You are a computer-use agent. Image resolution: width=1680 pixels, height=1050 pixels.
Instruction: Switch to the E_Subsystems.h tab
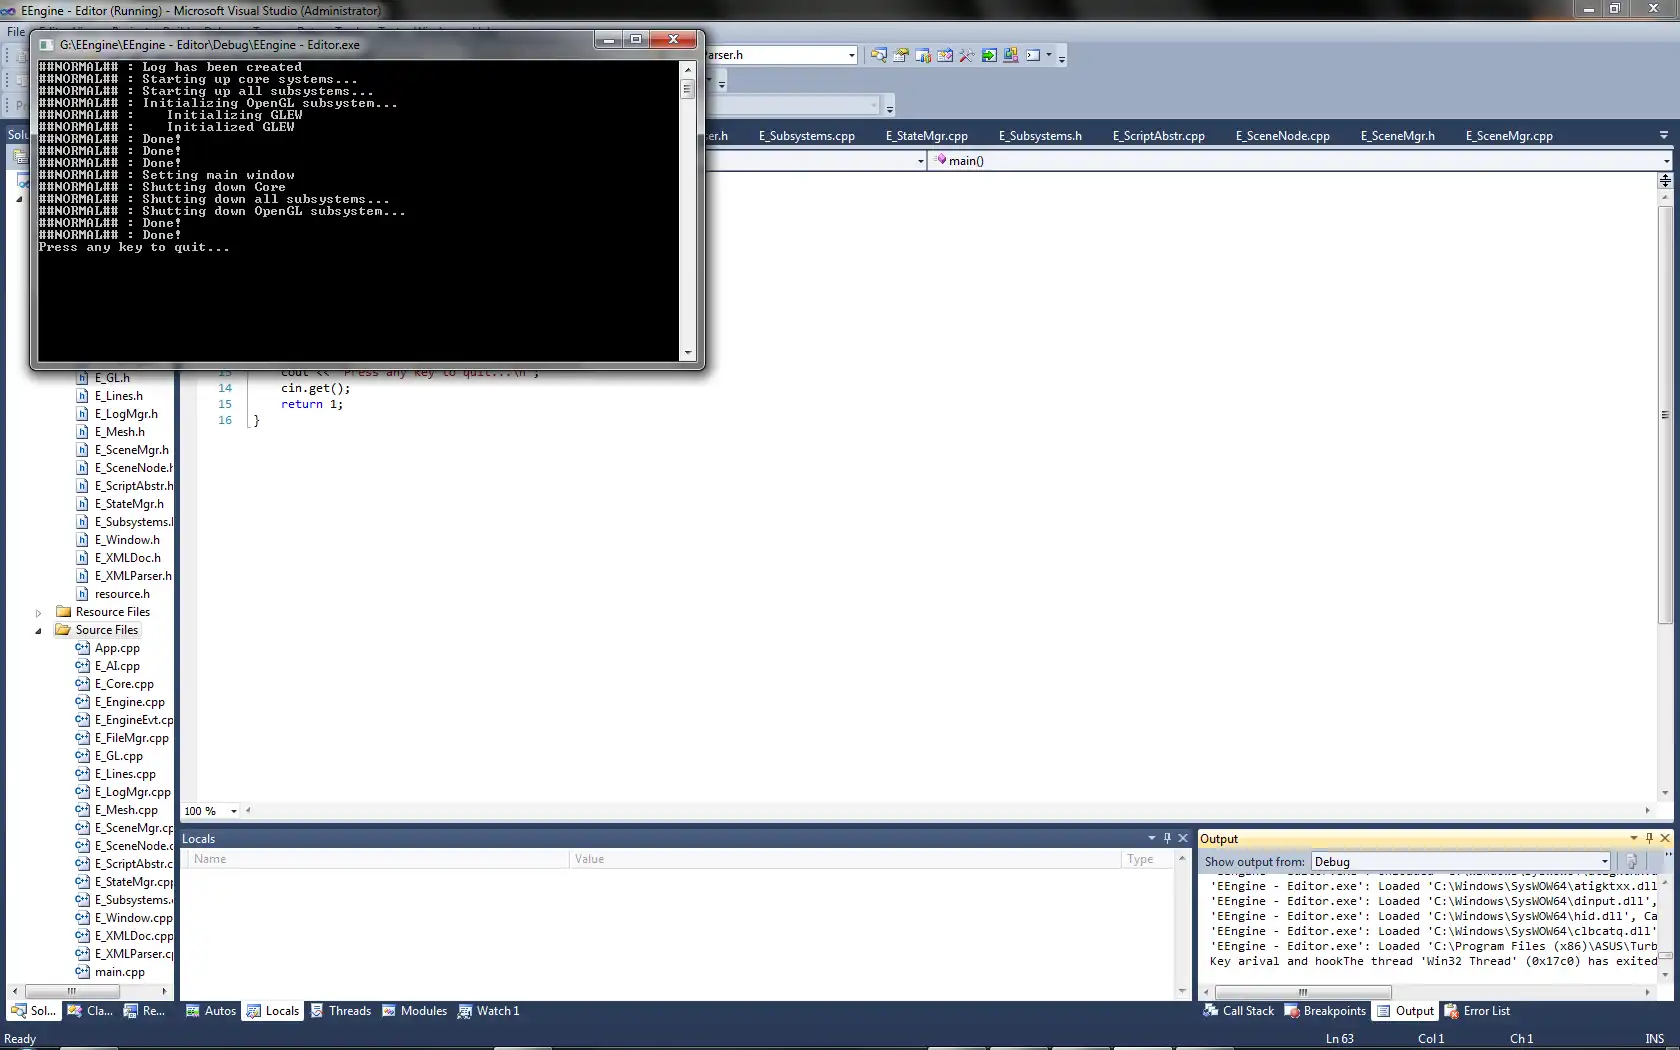1040,136
